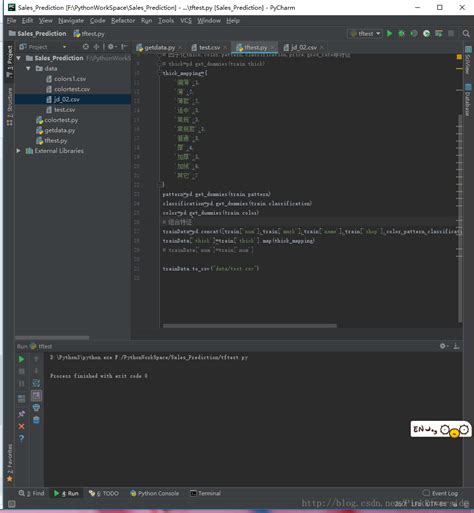Open the Python Console tool button
Image resolution: width=474 pixels, height=513 pixels.
[155, 493]
